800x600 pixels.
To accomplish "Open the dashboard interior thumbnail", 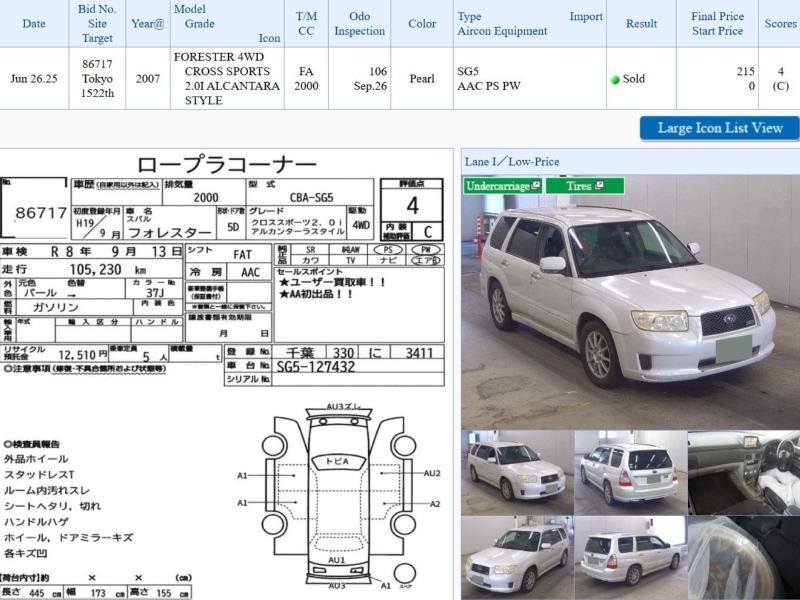I will 744,472.
